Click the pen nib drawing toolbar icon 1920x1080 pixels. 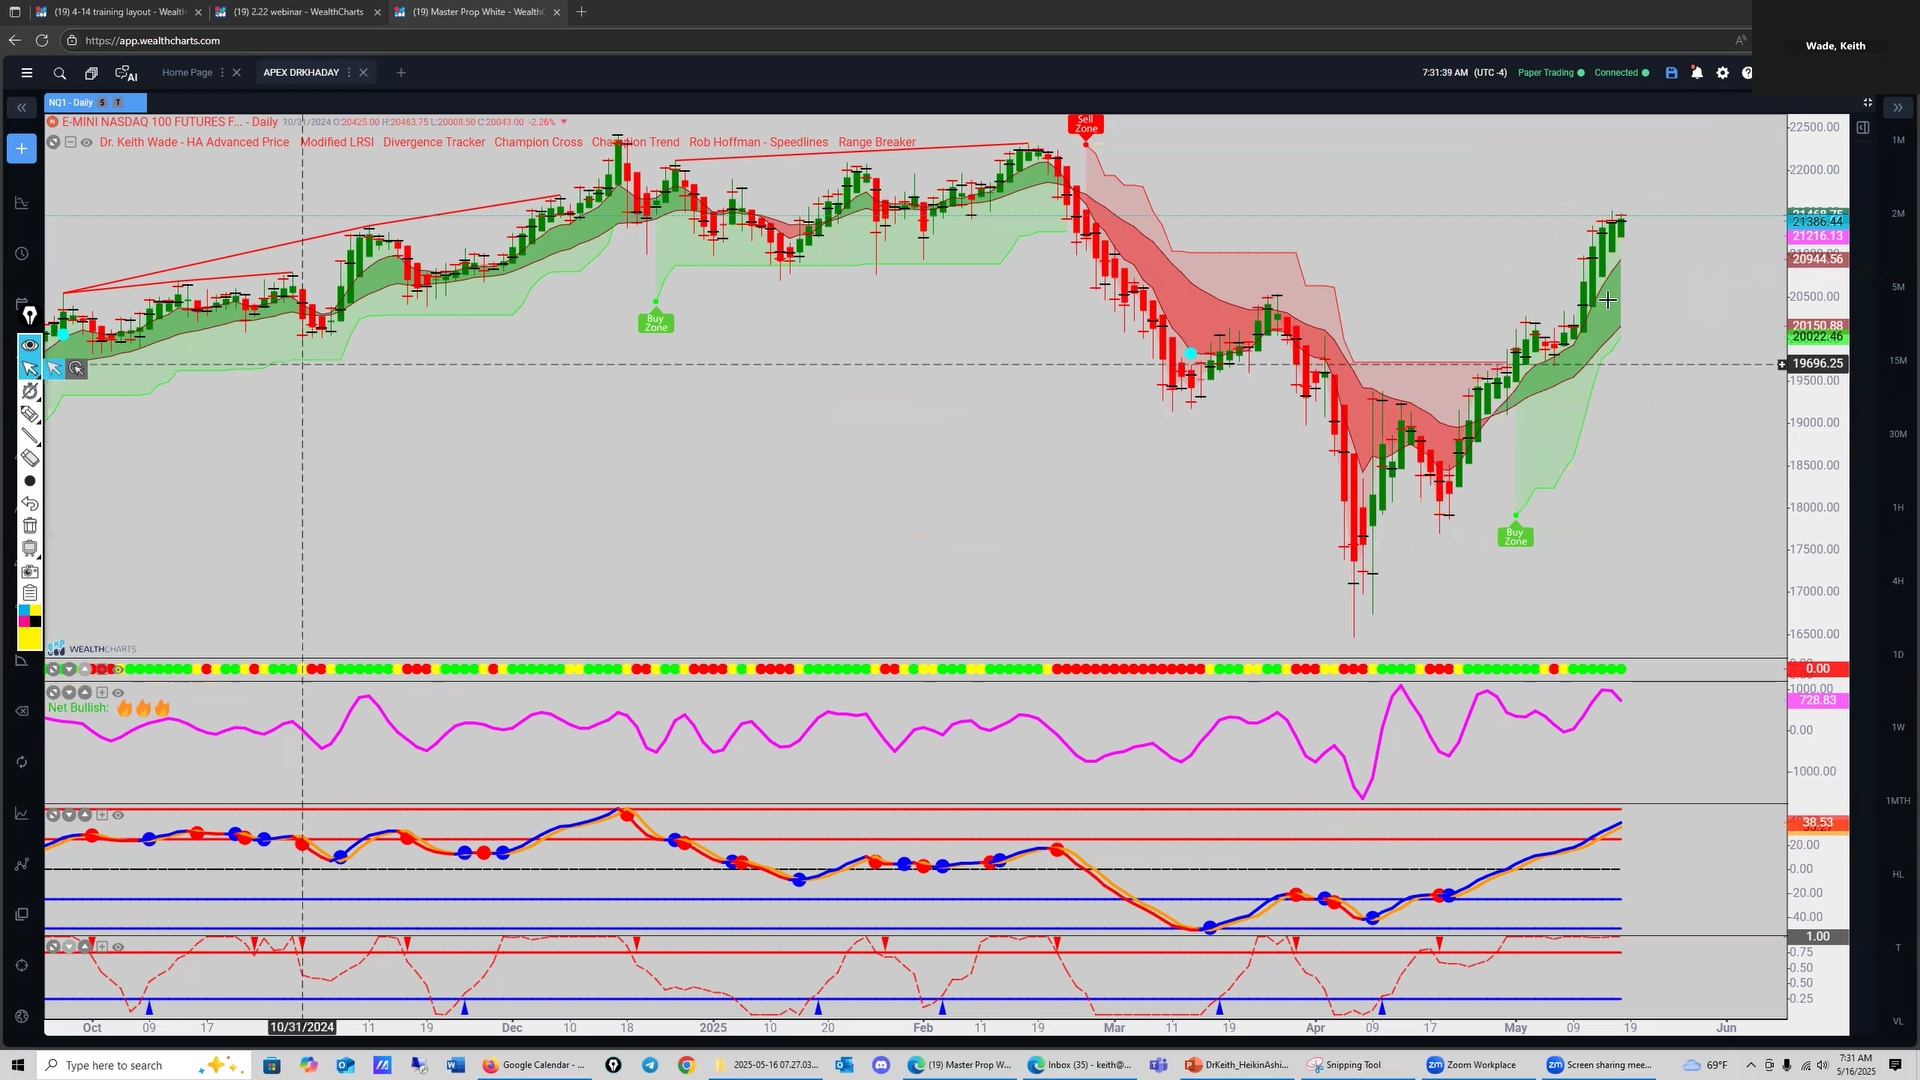click(x=30, y=315)
